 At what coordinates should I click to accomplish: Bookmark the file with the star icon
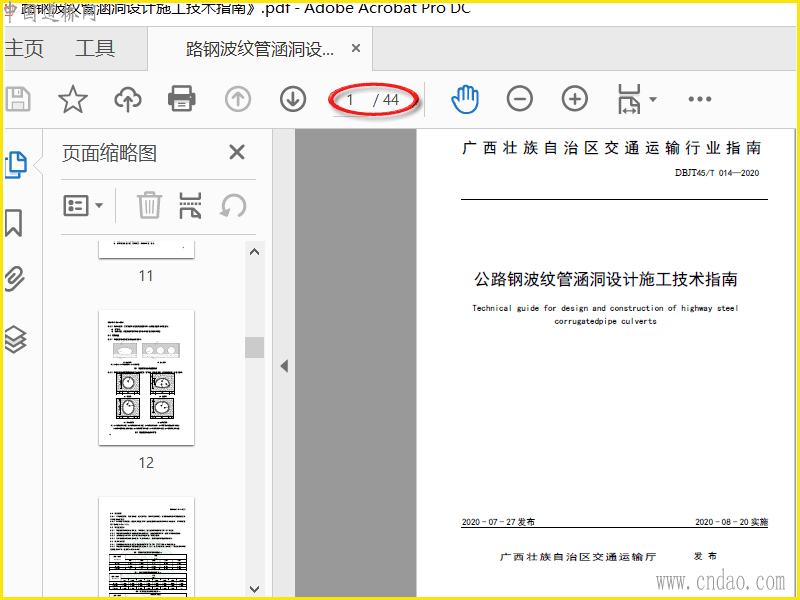pos(72,99)
